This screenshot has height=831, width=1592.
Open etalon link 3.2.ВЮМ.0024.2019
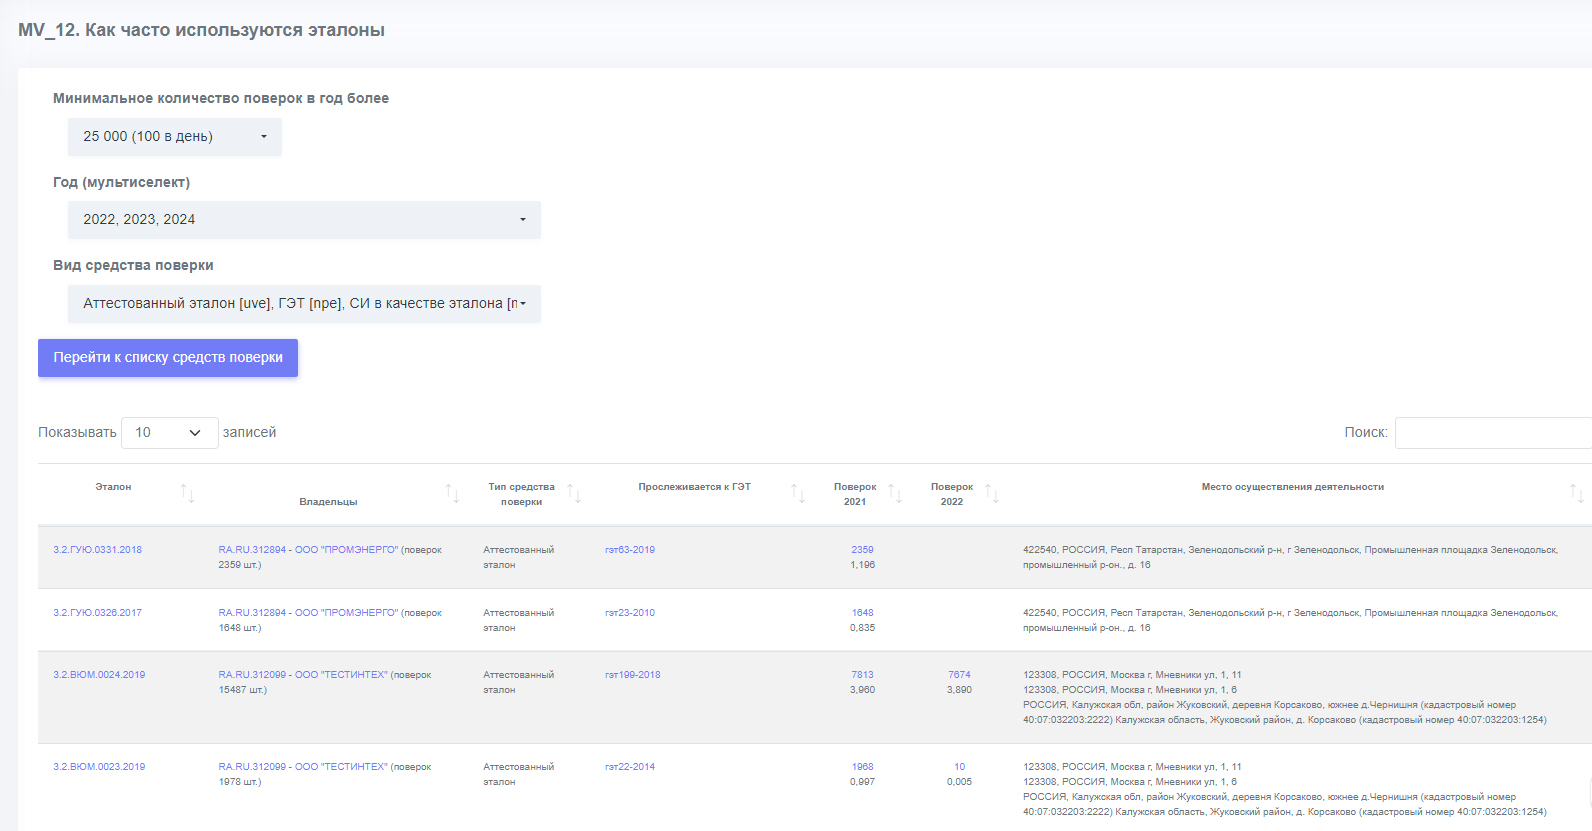(x=99, y=675)
